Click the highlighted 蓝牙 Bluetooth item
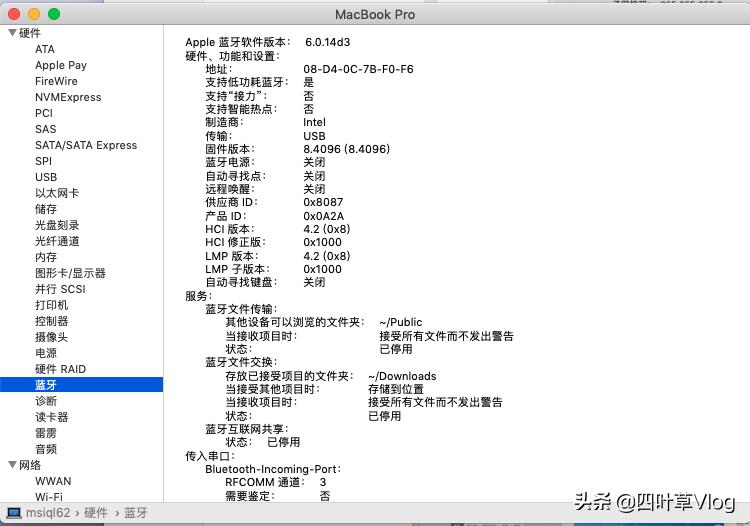The width and height of the screenshot is (750, 526). click(81, 385)
